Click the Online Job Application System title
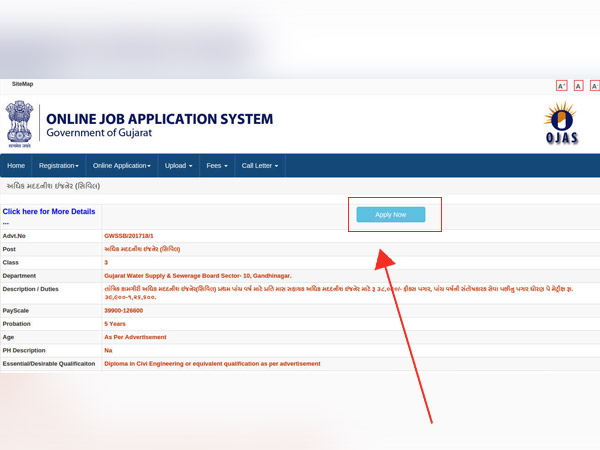The width and height of the screenshot is (600, 450). (160, 119)
